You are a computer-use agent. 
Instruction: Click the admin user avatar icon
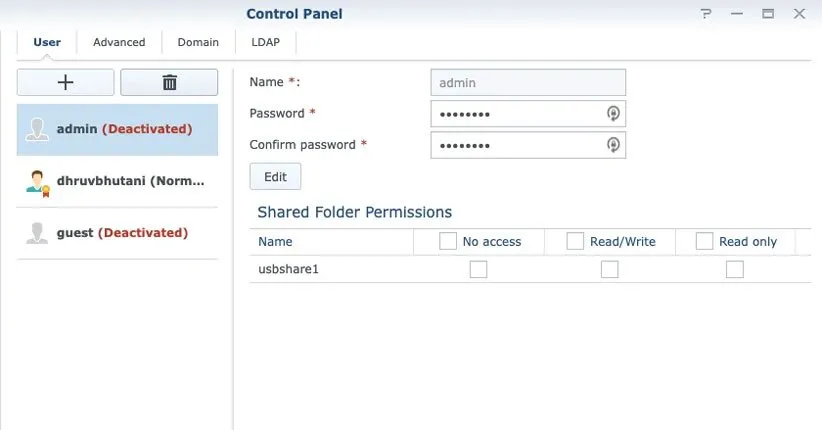pyautogui.click(x=38, y=129)
